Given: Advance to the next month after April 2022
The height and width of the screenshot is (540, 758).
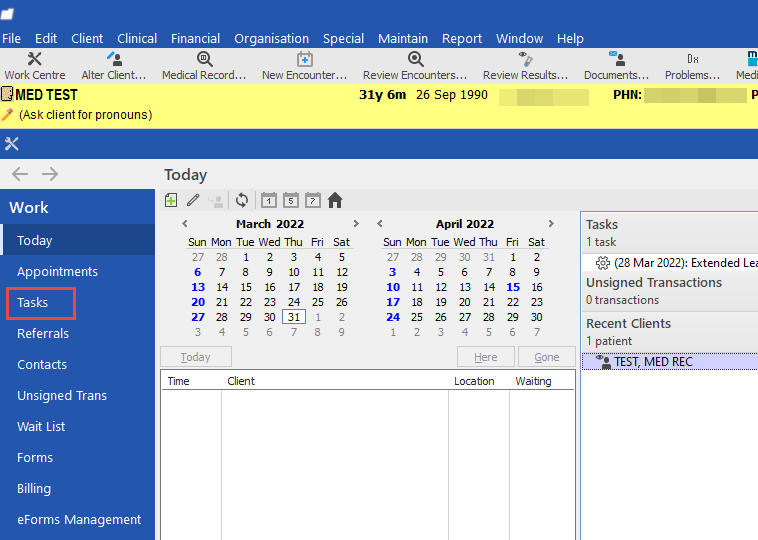Looking at the screenshot, I should coord(551,224).
